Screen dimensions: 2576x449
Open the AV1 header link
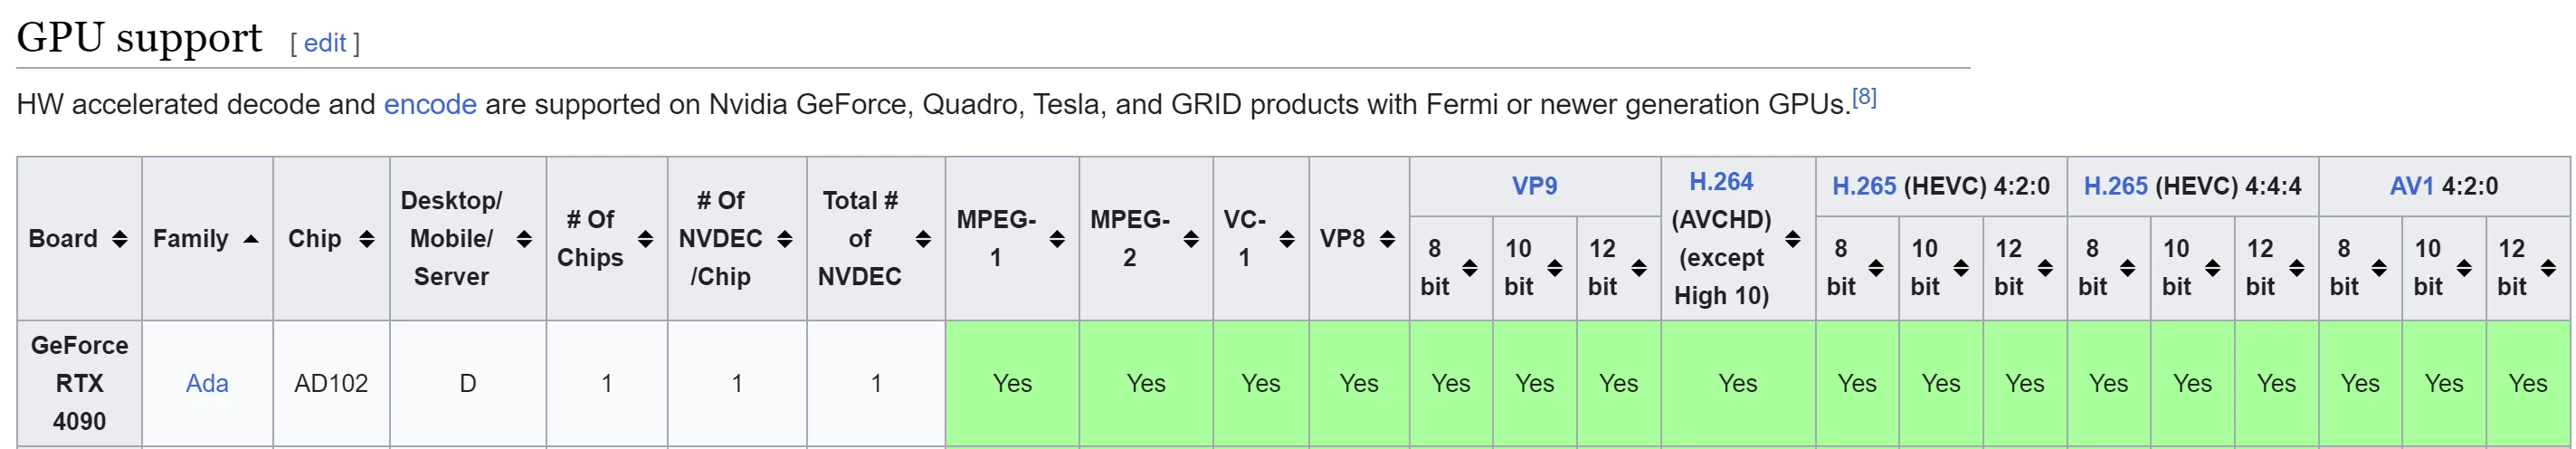[2411, 186]
